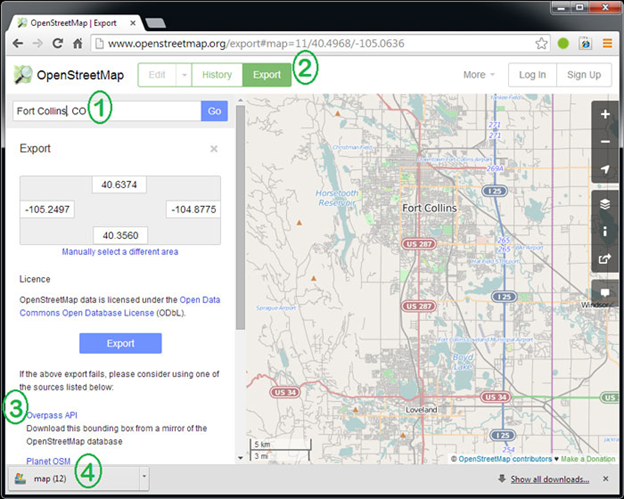The image size is (624, 499).
Task: Click the Log In button
Action: point(532,75)
